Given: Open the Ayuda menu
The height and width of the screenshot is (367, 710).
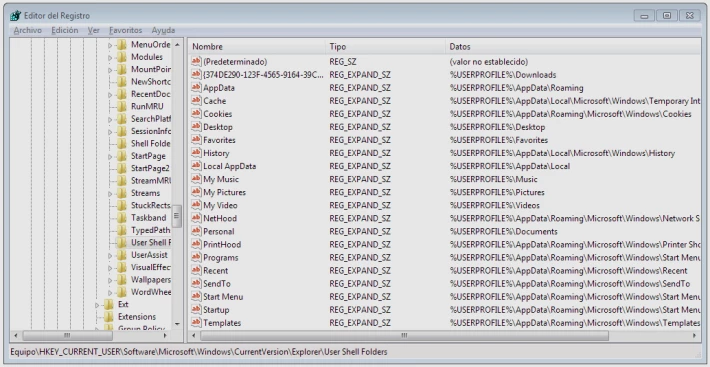Looking at the screenshot, I should [x=163, y=30].
